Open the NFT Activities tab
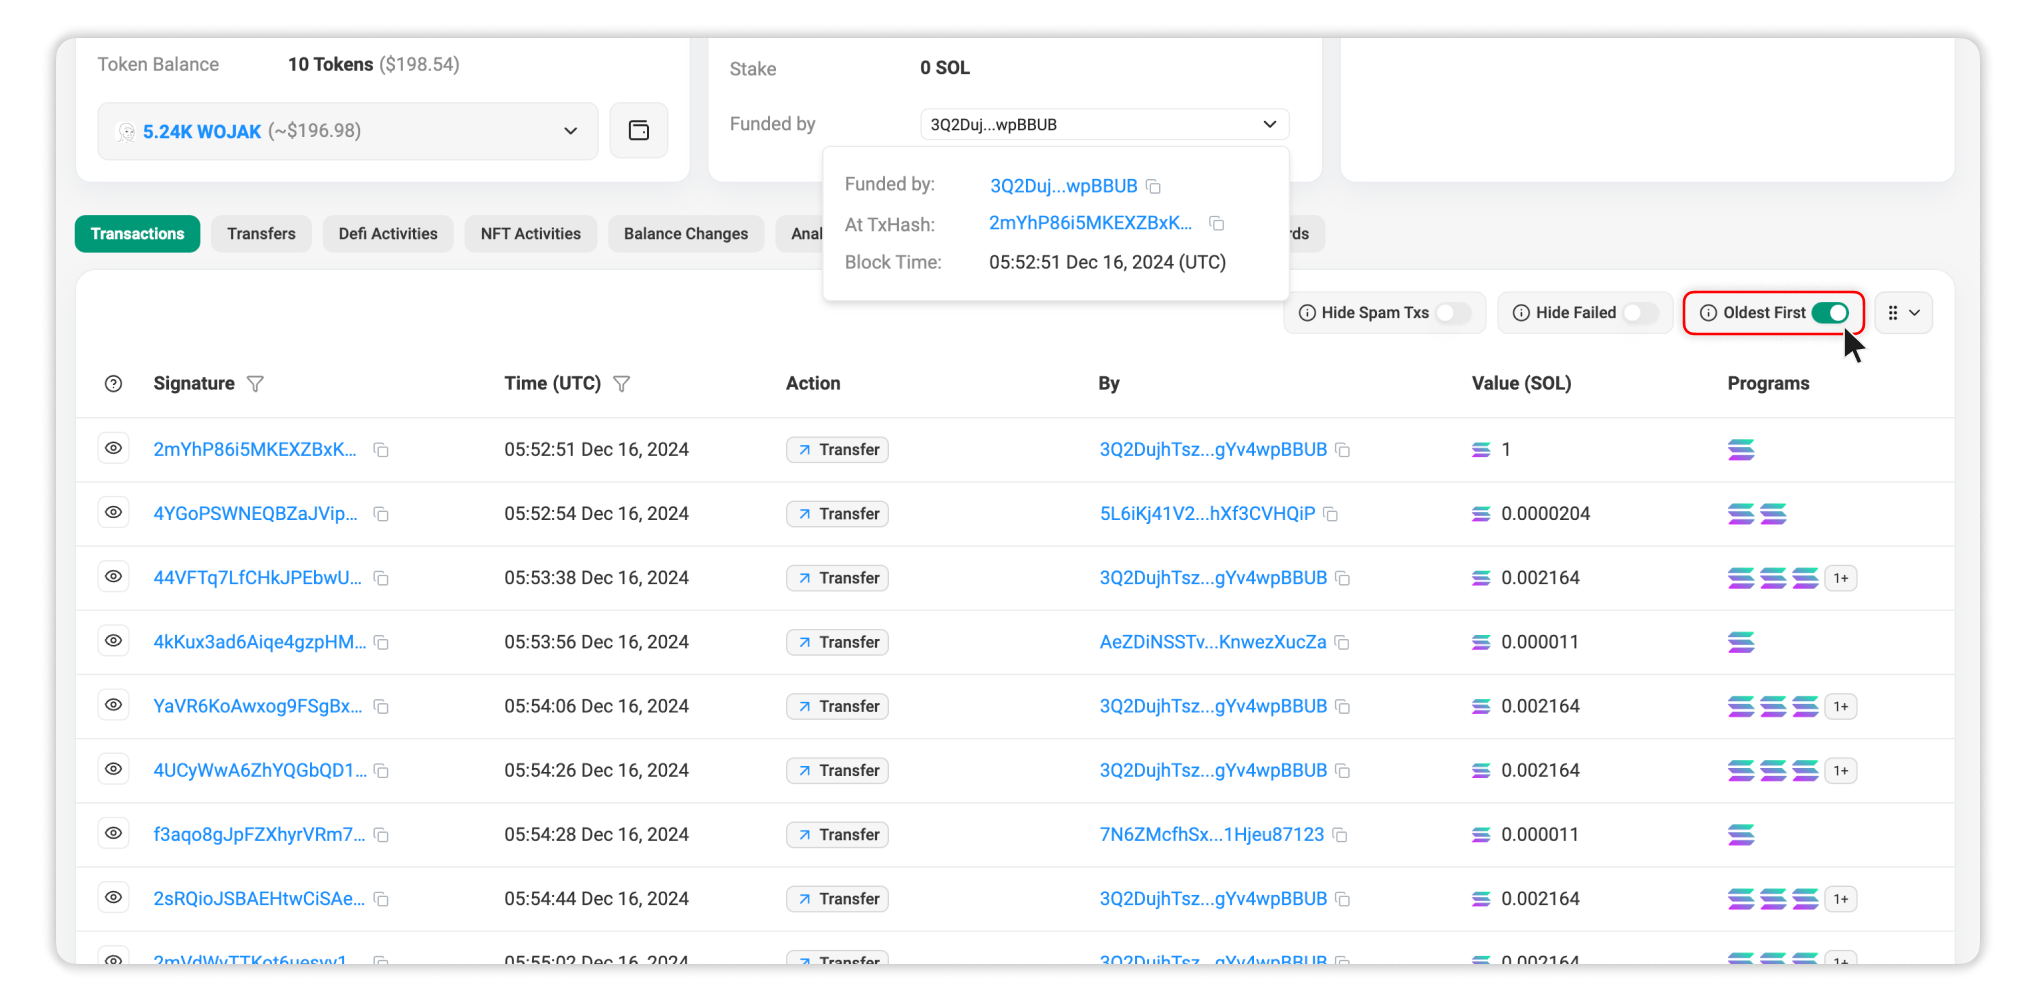2036x1004 pixels. click(530, 233)
